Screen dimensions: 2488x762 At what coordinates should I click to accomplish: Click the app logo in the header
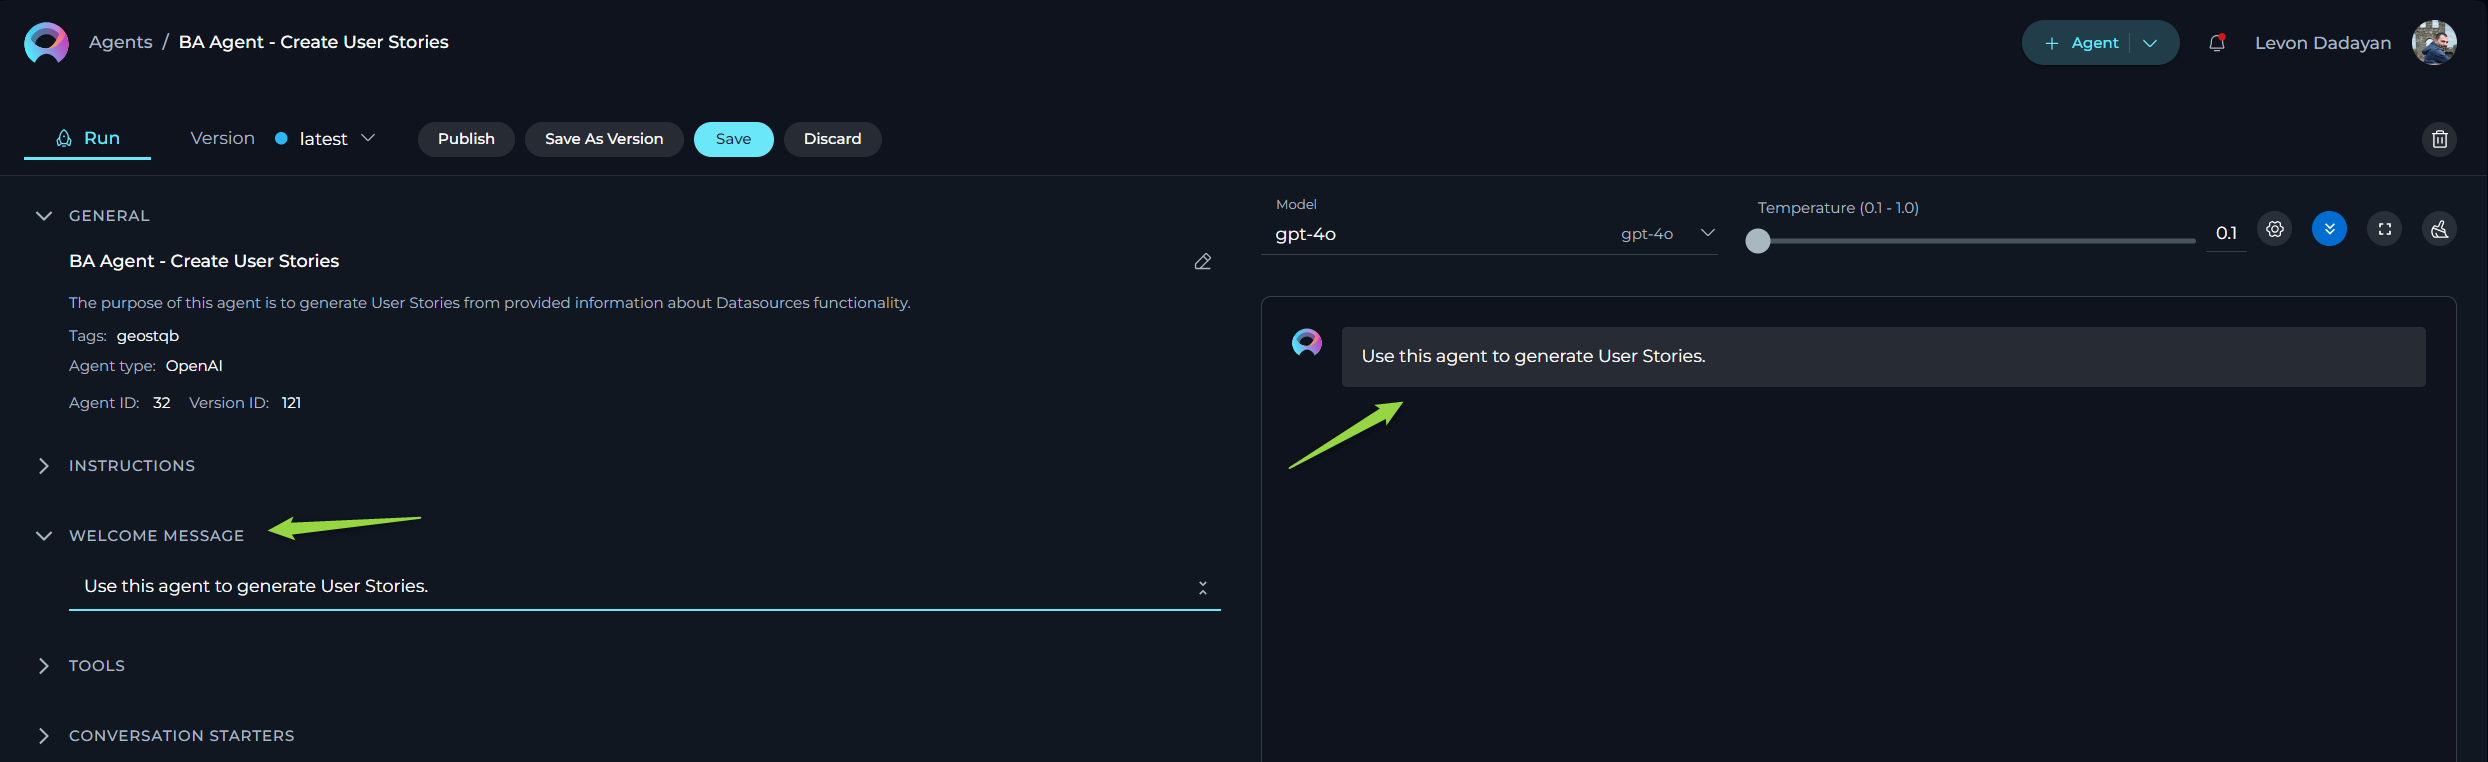pyautogui.click(x=46, y=43)
